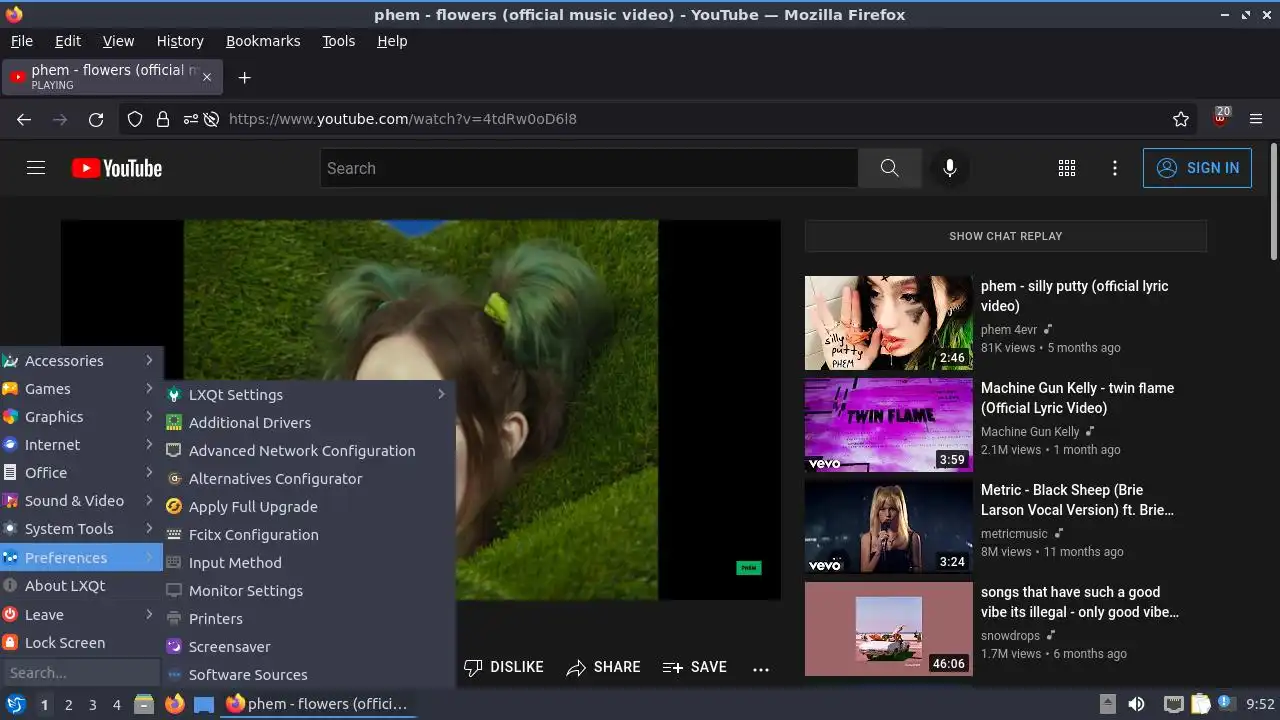Click the DISLIKE button
This screenshot has height=720, width=1280.
click(504, 667)
